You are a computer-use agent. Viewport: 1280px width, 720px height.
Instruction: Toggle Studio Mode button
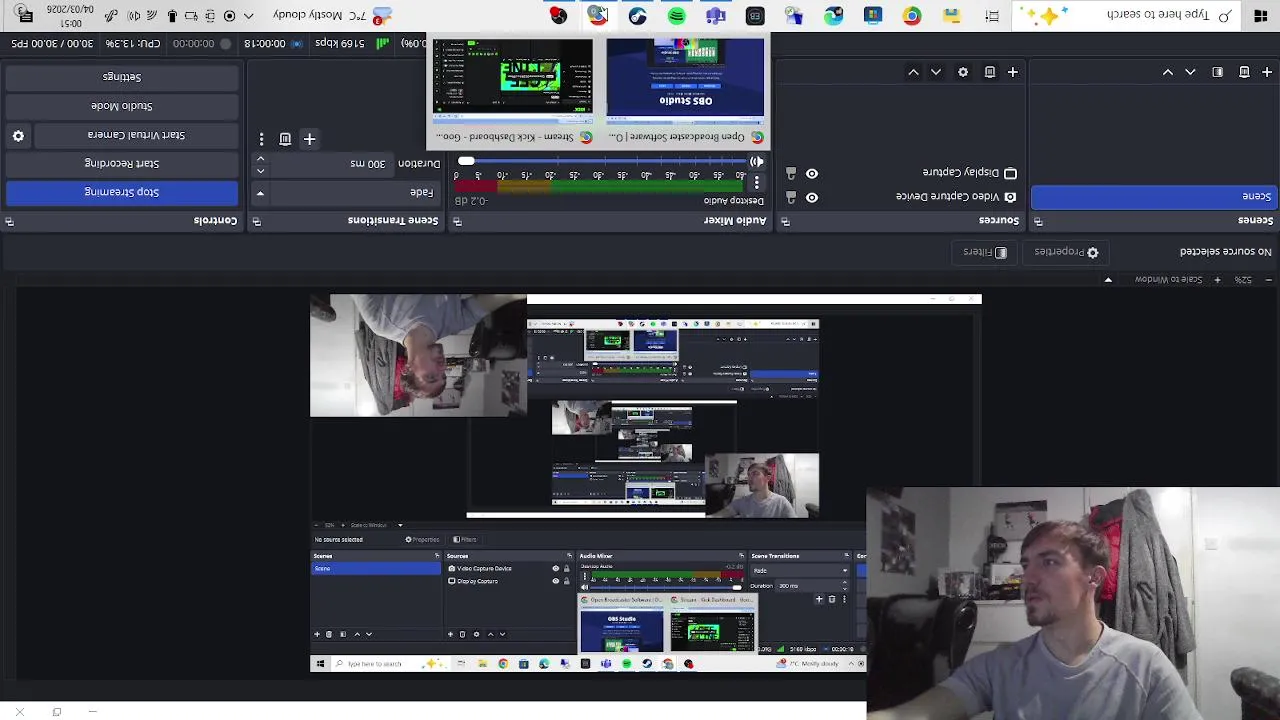point(122,106)
